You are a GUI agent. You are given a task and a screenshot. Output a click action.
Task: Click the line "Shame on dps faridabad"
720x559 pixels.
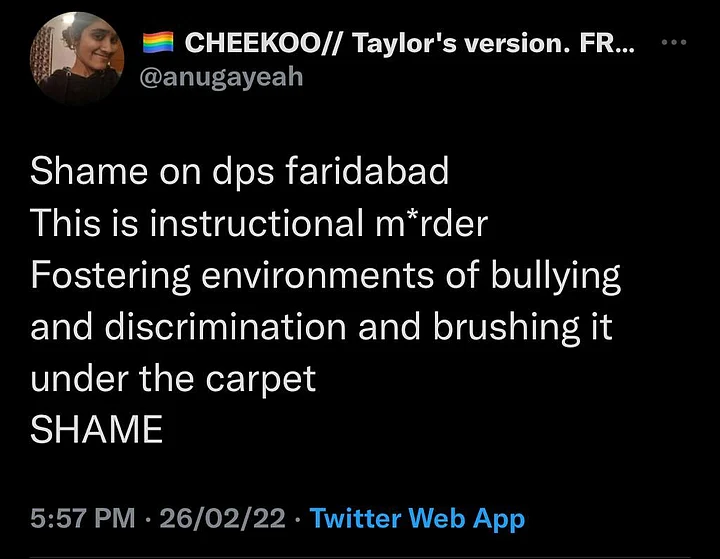coord(240,171)
